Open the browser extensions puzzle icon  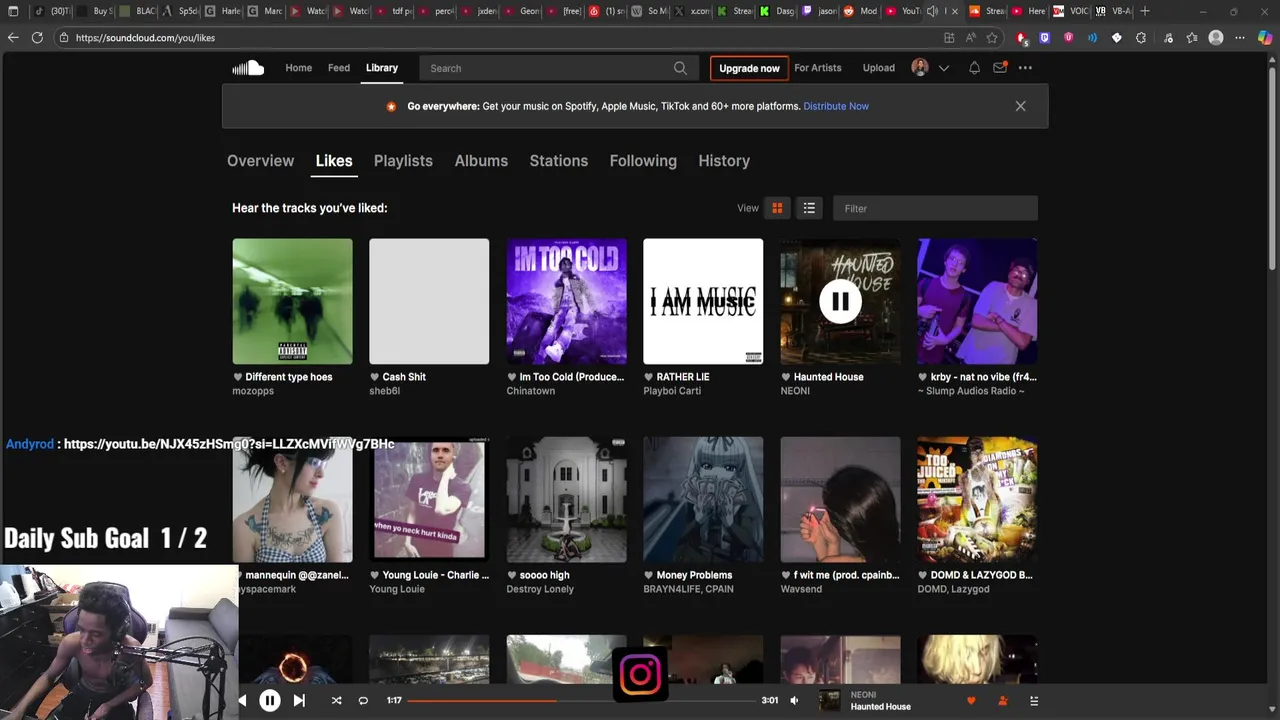click(1142, 37)
